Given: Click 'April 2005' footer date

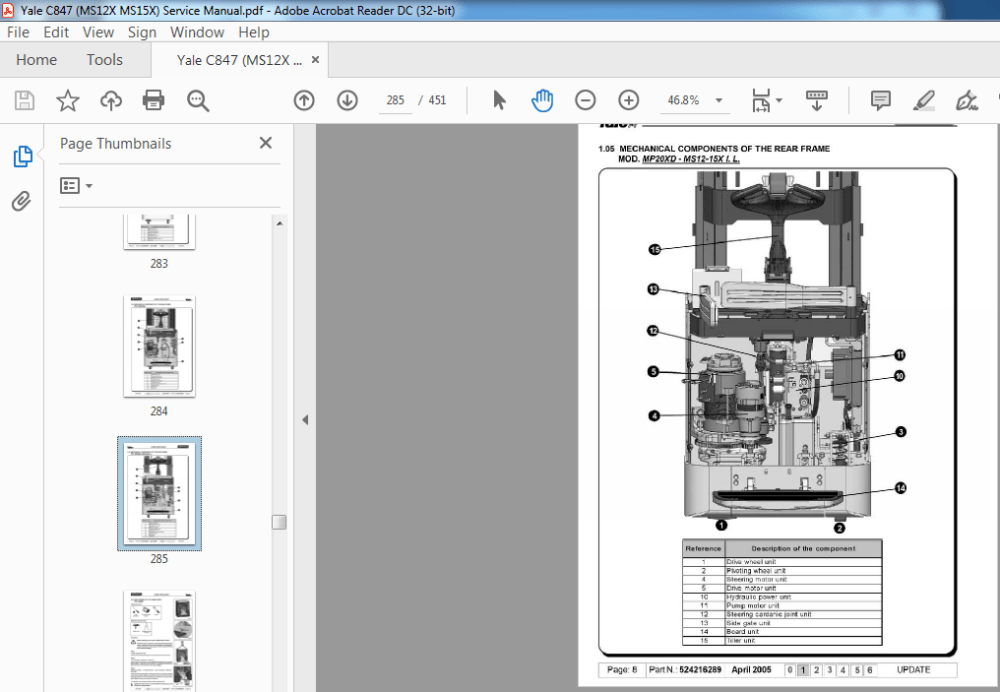Looking at the screenshot, I should [751, 670].
